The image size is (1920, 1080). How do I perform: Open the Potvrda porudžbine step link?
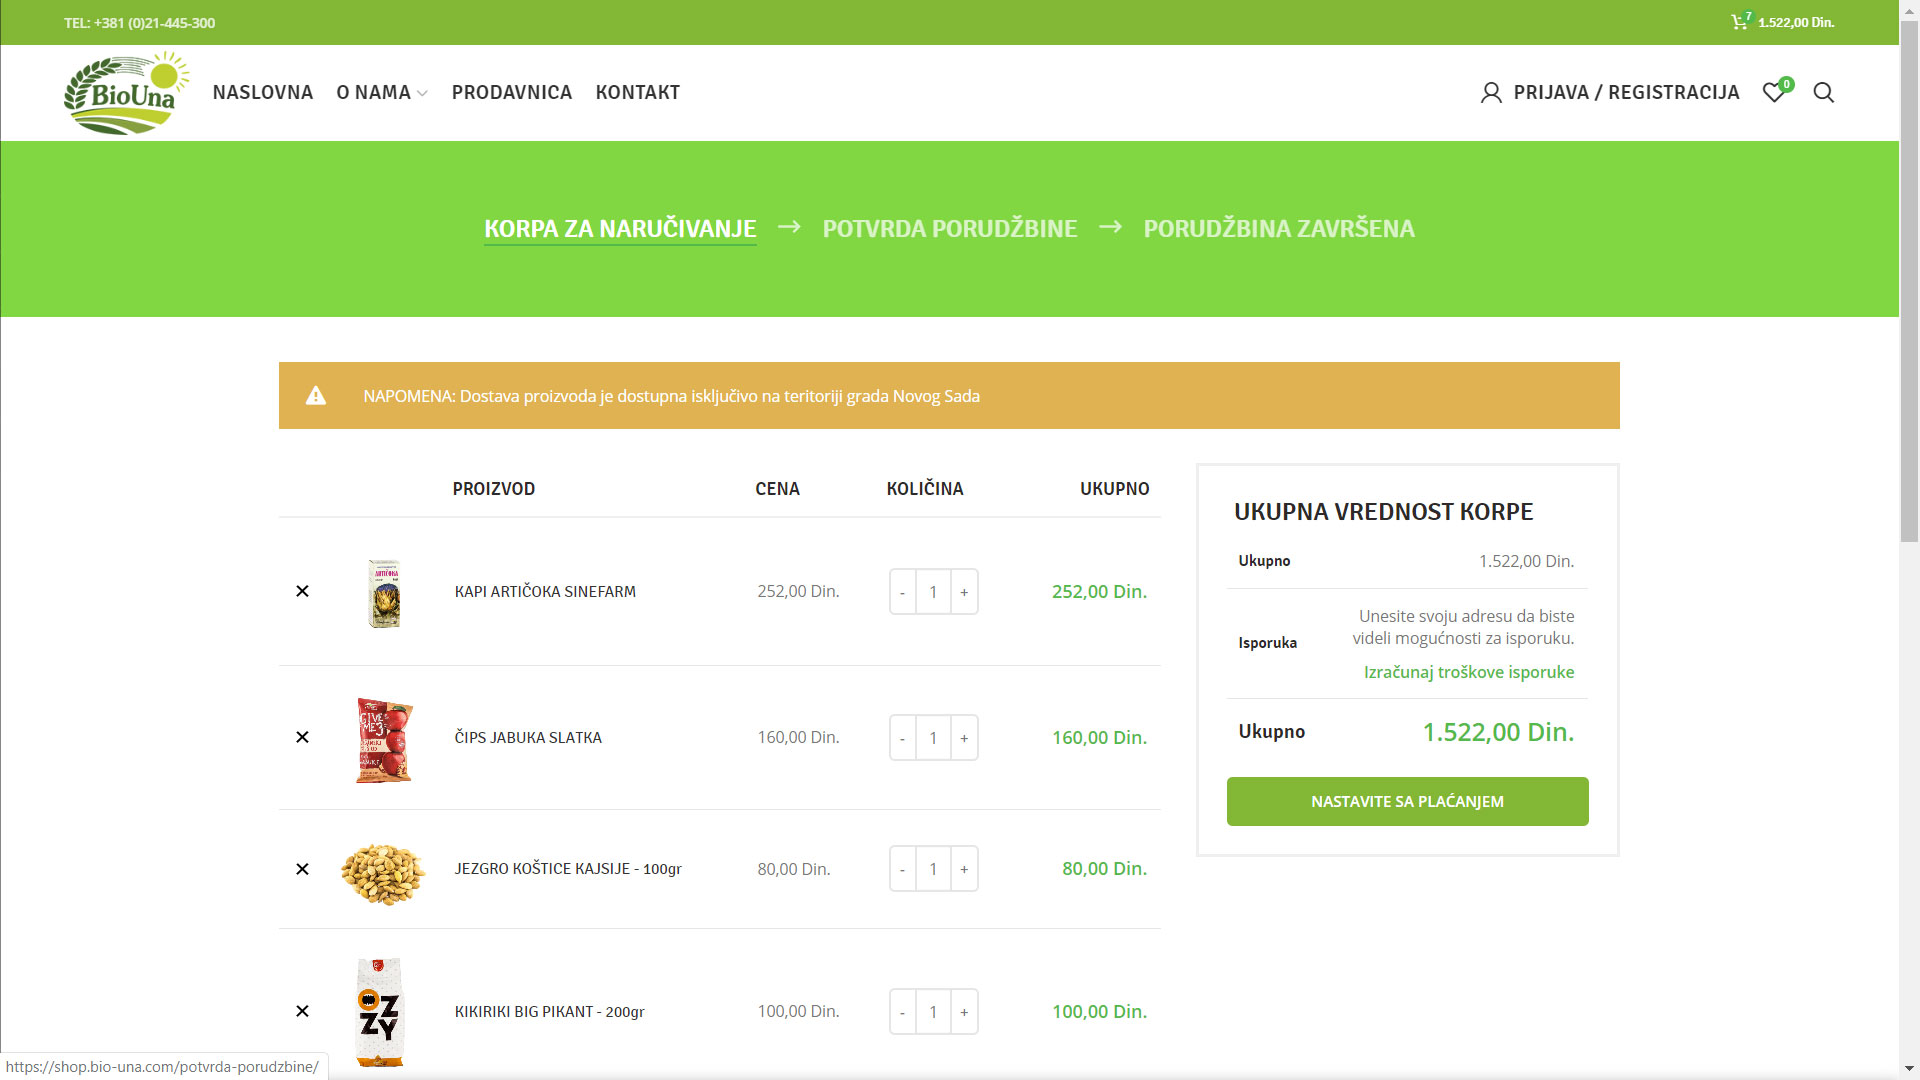coord(949,228)
